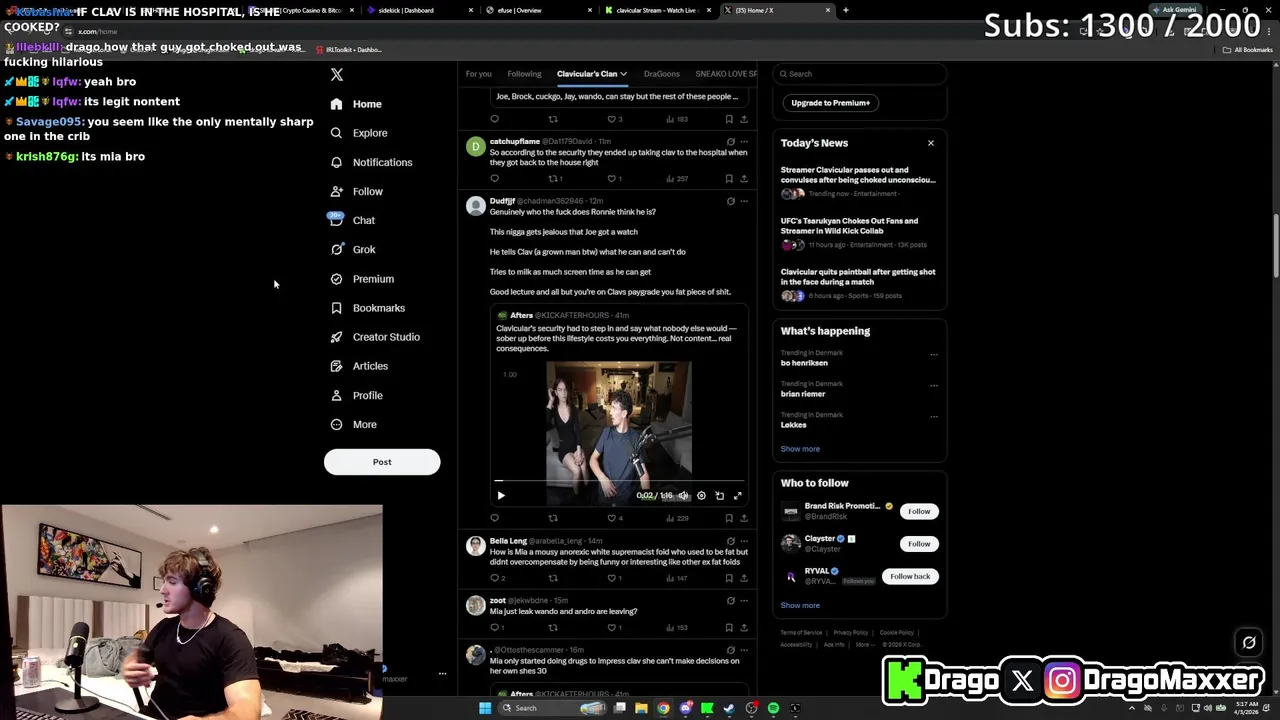The height and width of the screenshot is (720, 1280).
Task: Reply to Dudfjjf's post
Action: point(494,518)
